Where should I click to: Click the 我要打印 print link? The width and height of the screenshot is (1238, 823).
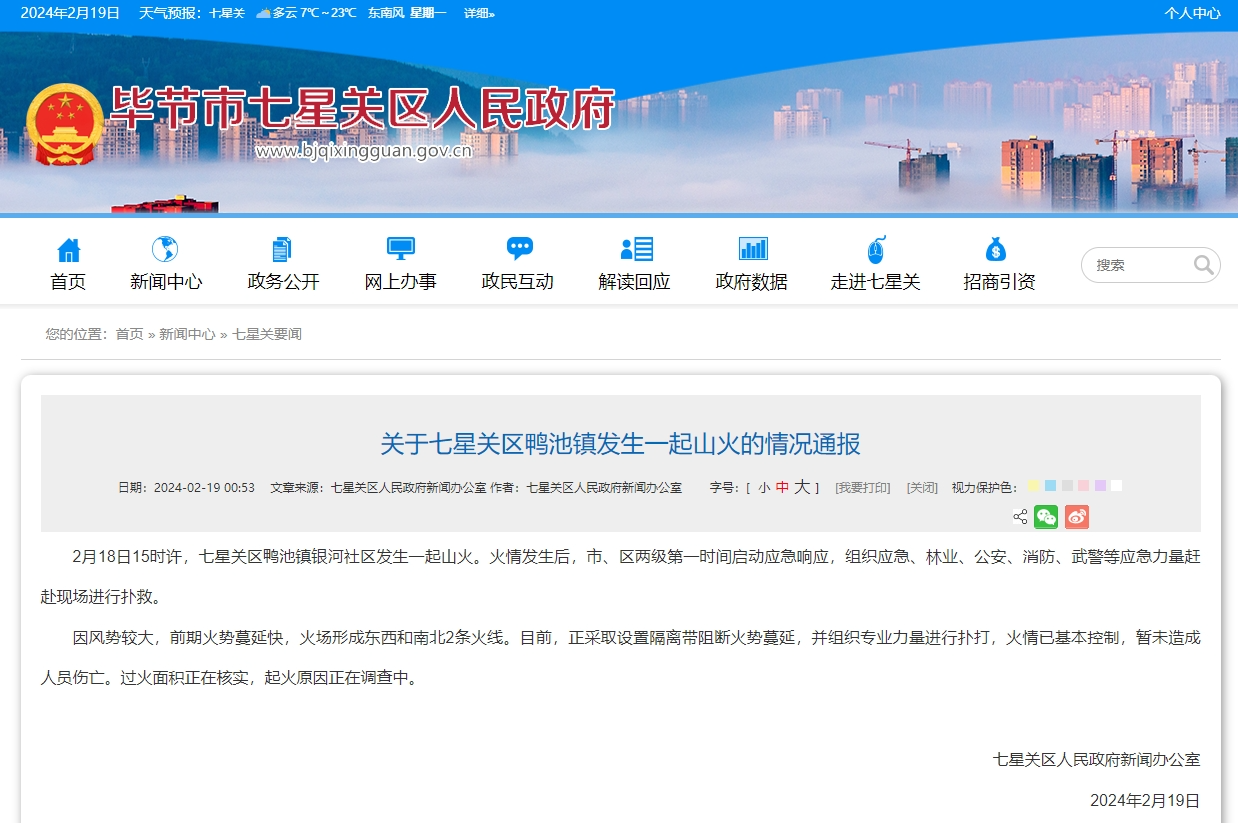[x=861, y=487]
